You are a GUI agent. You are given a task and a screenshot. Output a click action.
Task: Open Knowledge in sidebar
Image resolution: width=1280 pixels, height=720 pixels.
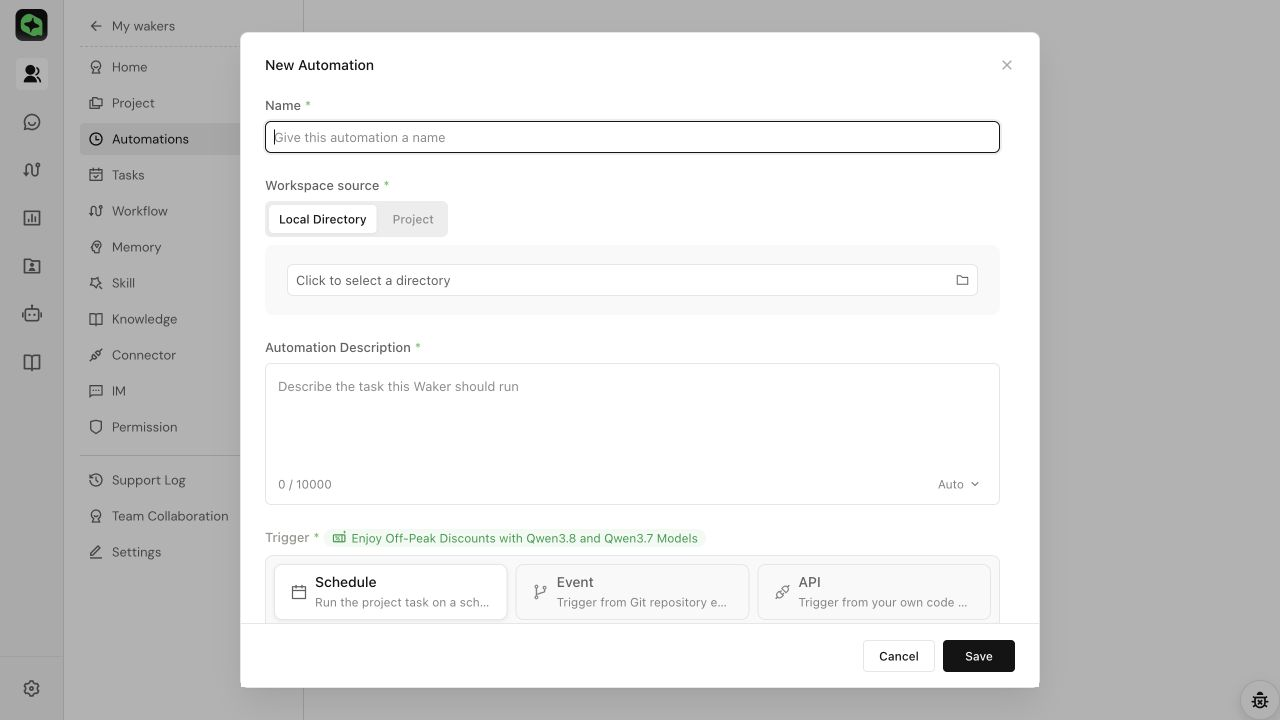tap(160, 319)
